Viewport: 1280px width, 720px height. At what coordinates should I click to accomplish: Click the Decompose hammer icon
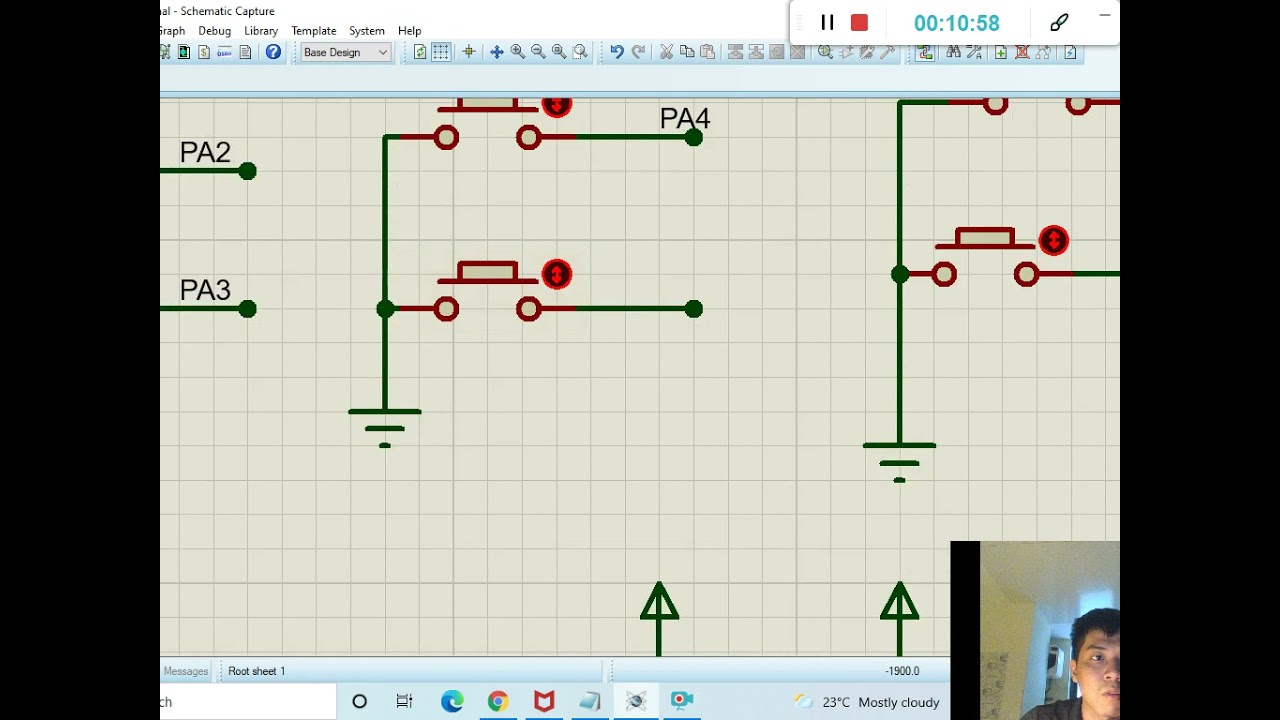tap(887, 52)
